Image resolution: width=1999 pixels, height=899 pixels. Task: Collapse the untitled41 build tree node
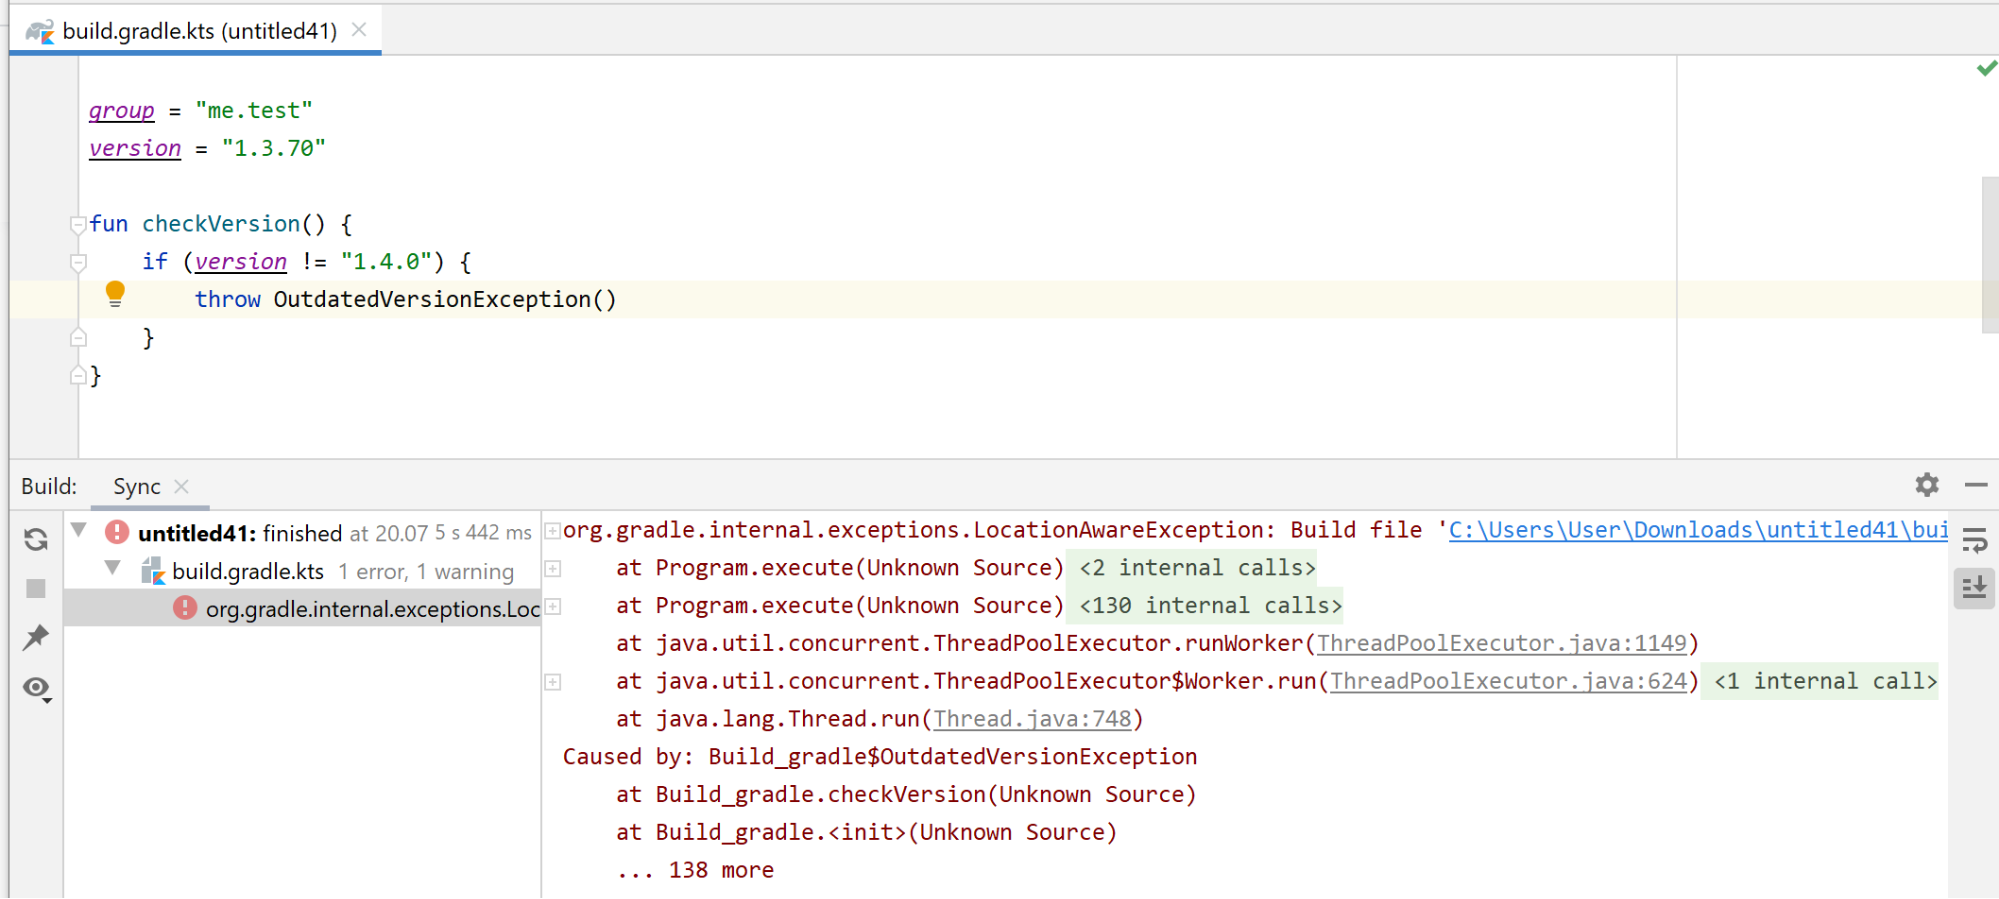[79, 531]
